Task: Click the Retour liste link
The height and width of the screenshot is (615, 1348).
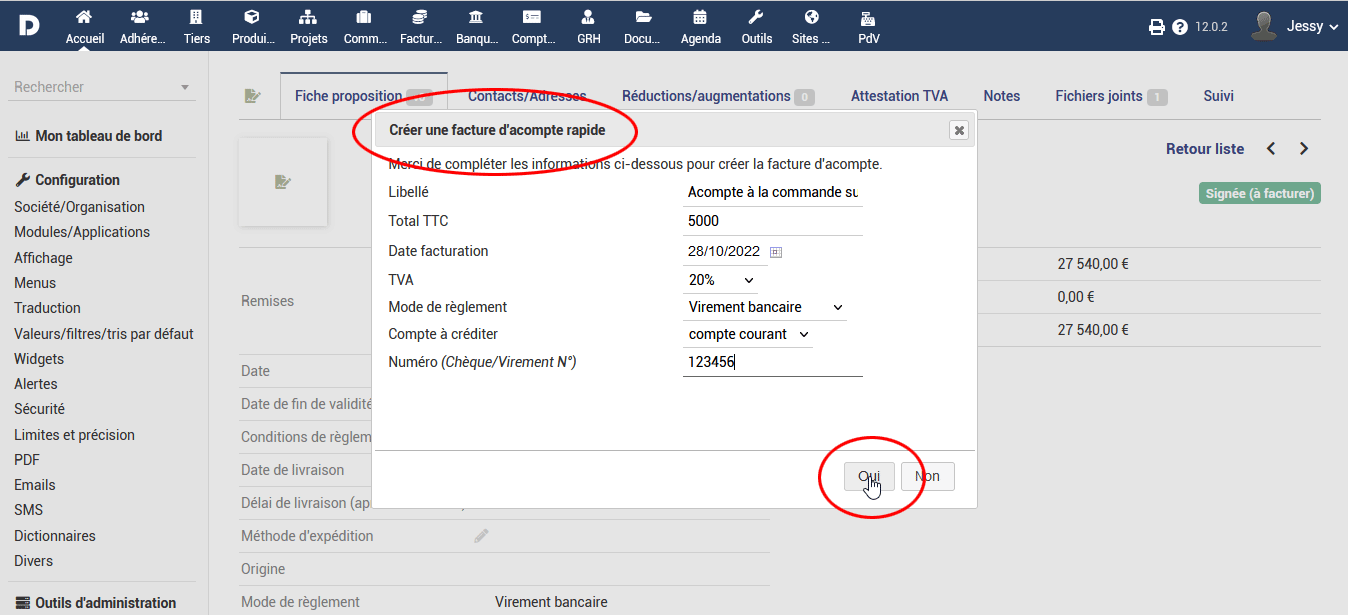Action: [1205, 149]
